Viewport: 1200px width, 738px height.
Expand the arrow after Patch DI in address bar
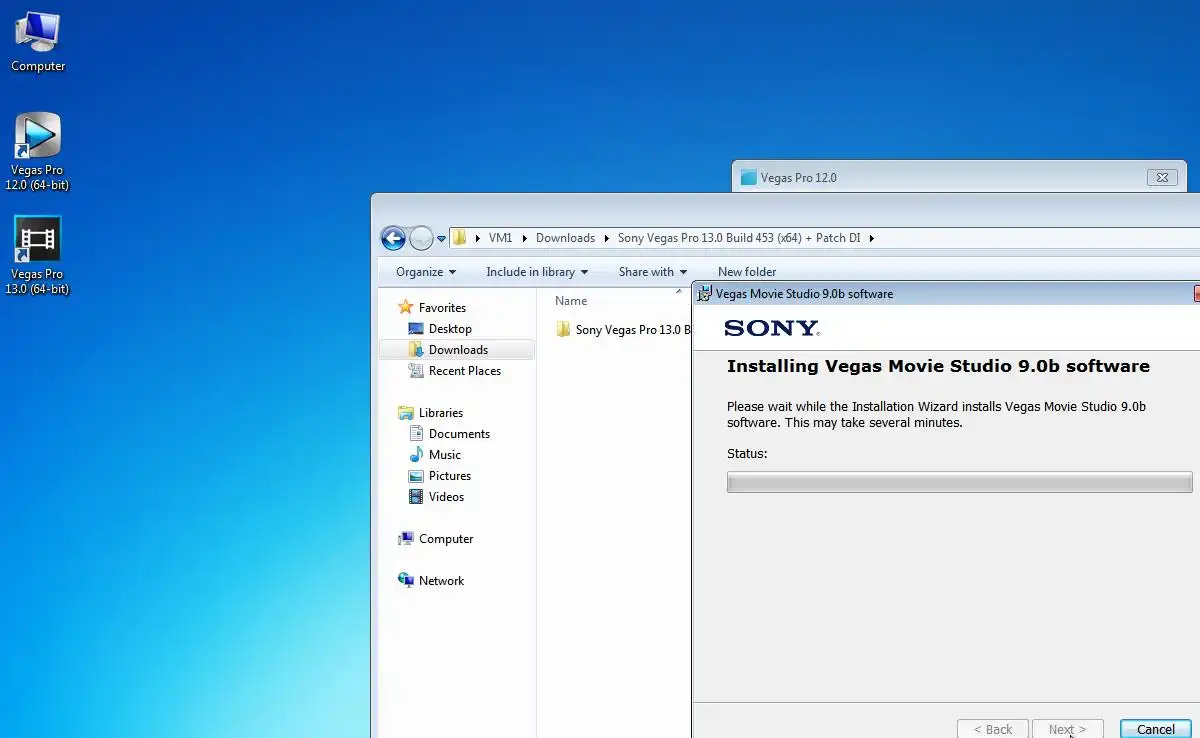pyautogui.click(x=871, y=238)
